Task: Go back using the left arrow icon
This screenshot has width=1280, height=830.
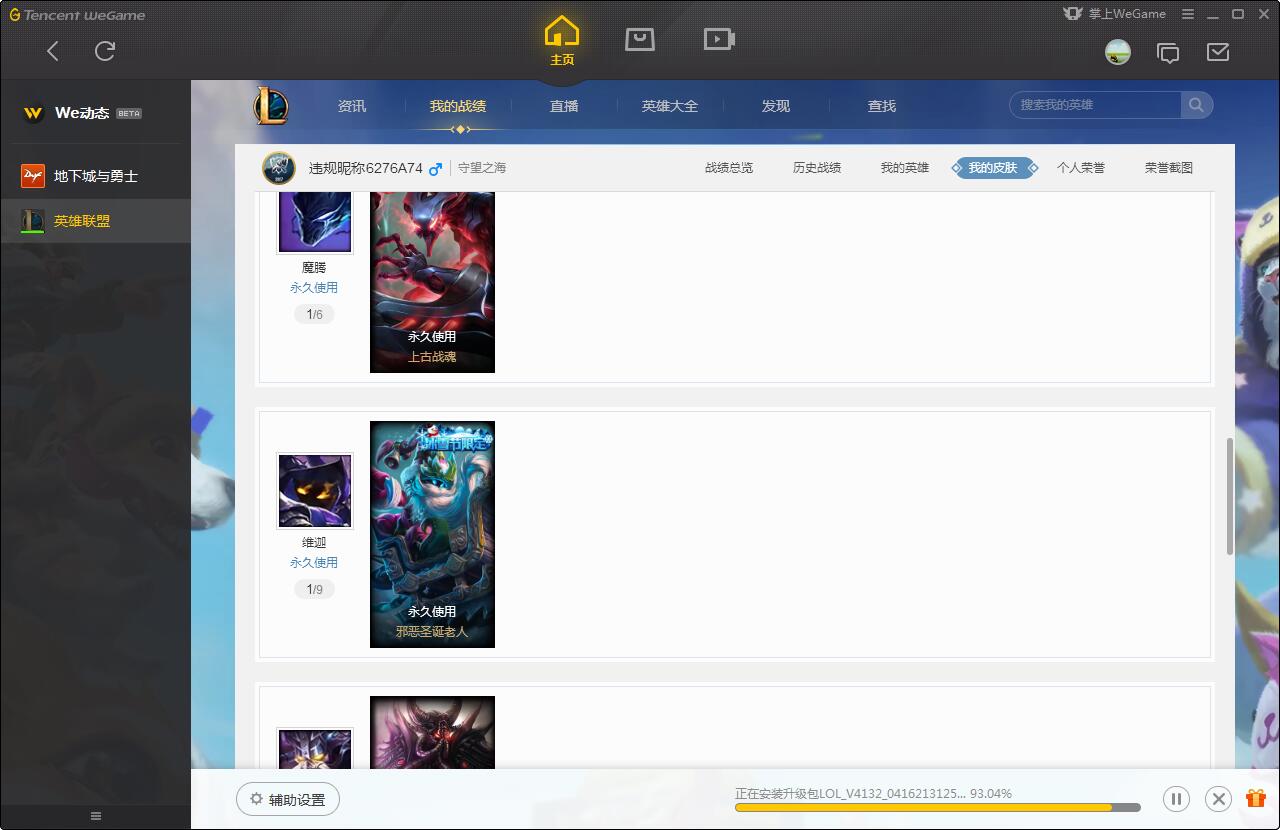Action: pos(53,51)
